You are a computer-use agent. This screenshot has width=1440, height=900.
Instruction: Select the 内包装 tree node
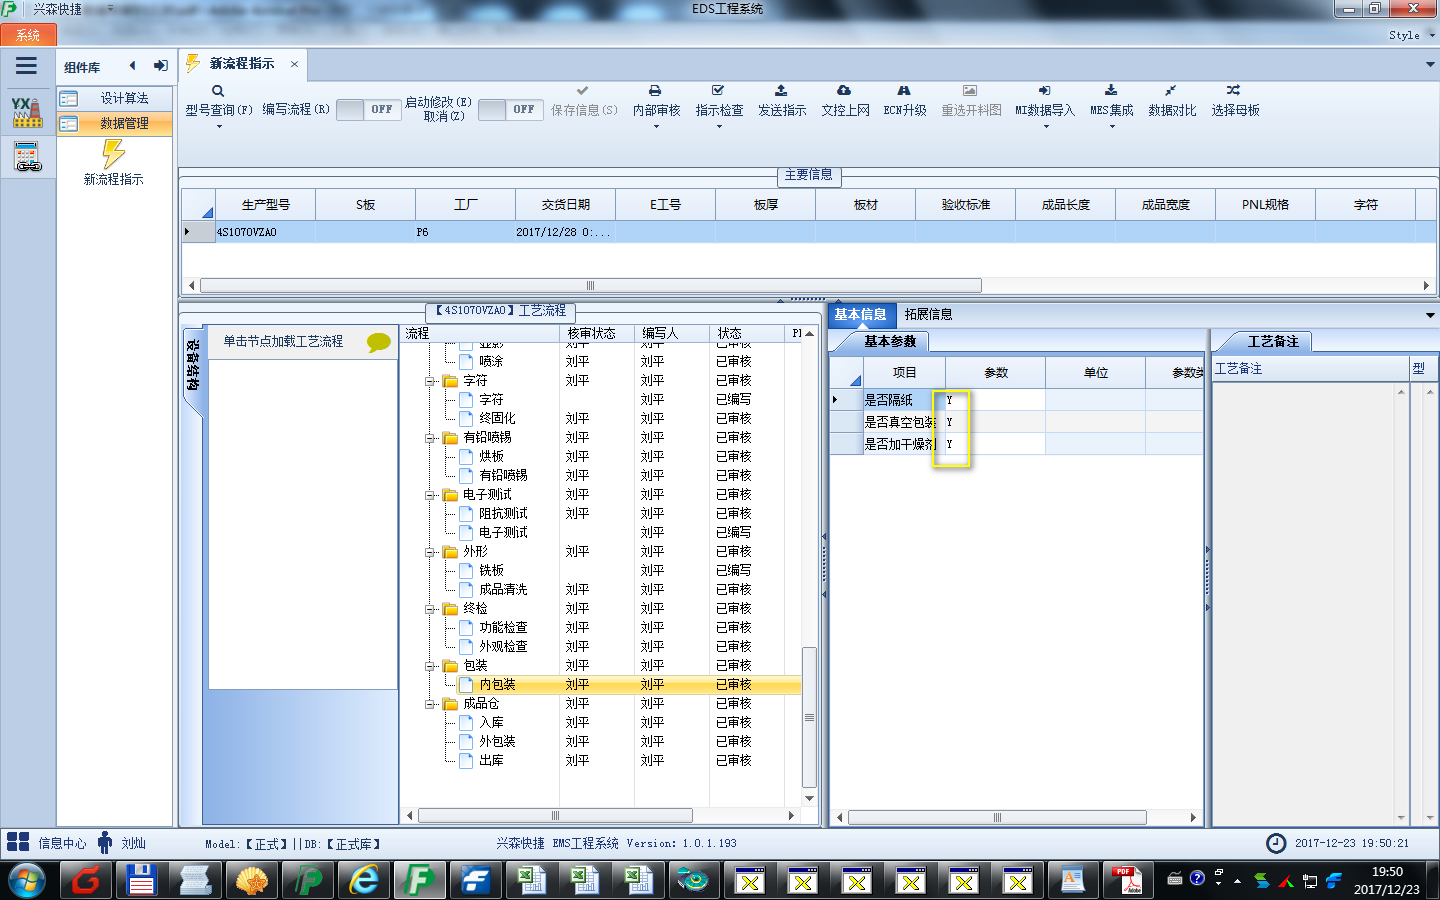point(497,685)
